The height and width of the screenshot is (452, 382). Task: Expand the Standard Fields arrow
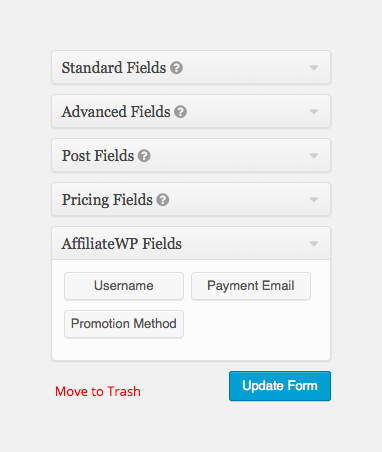[x=314, y=68]
